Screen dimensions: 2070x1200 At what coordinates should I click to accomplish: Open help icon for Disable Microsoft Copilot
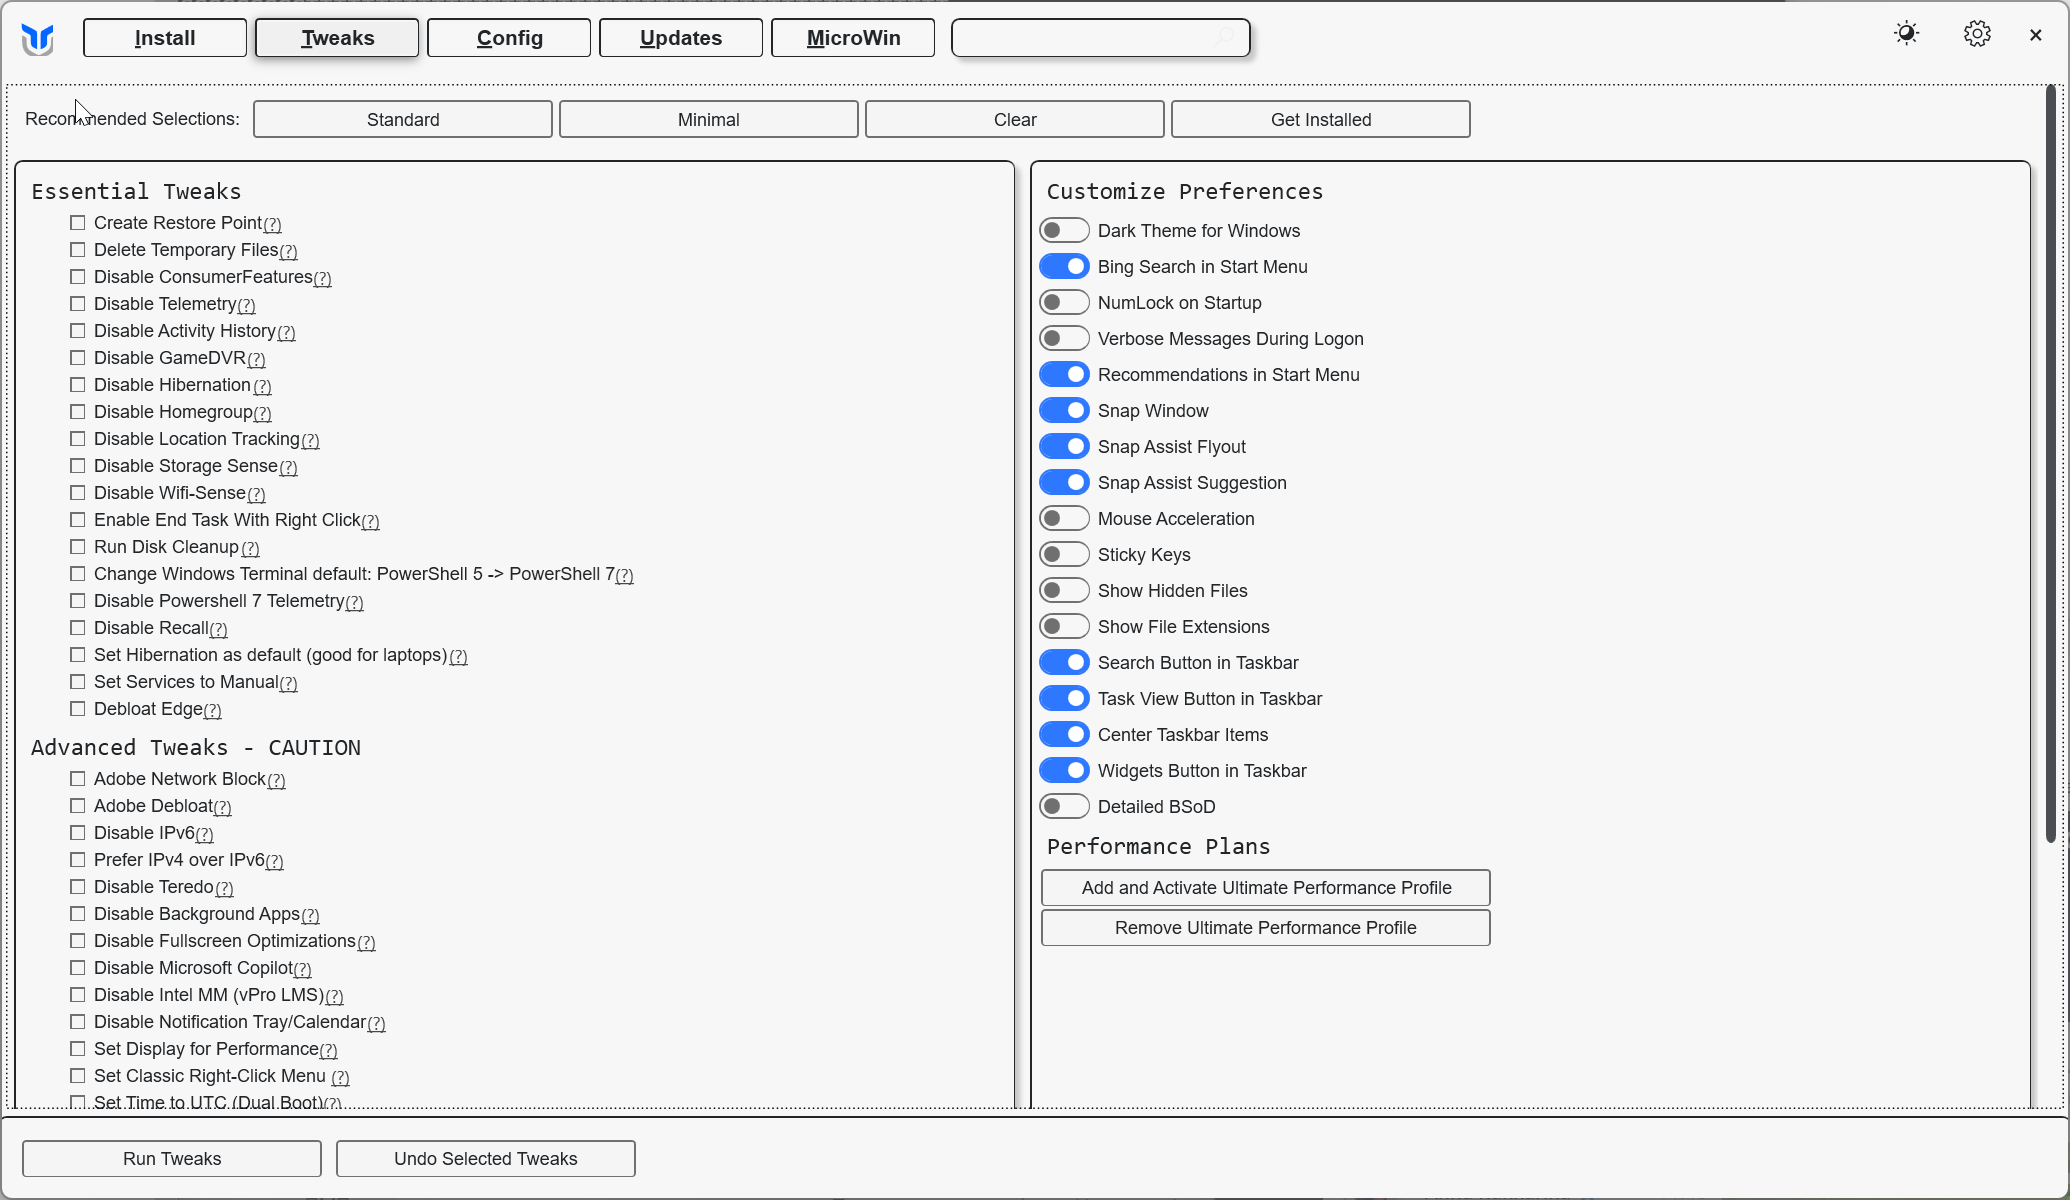[303, 970]
